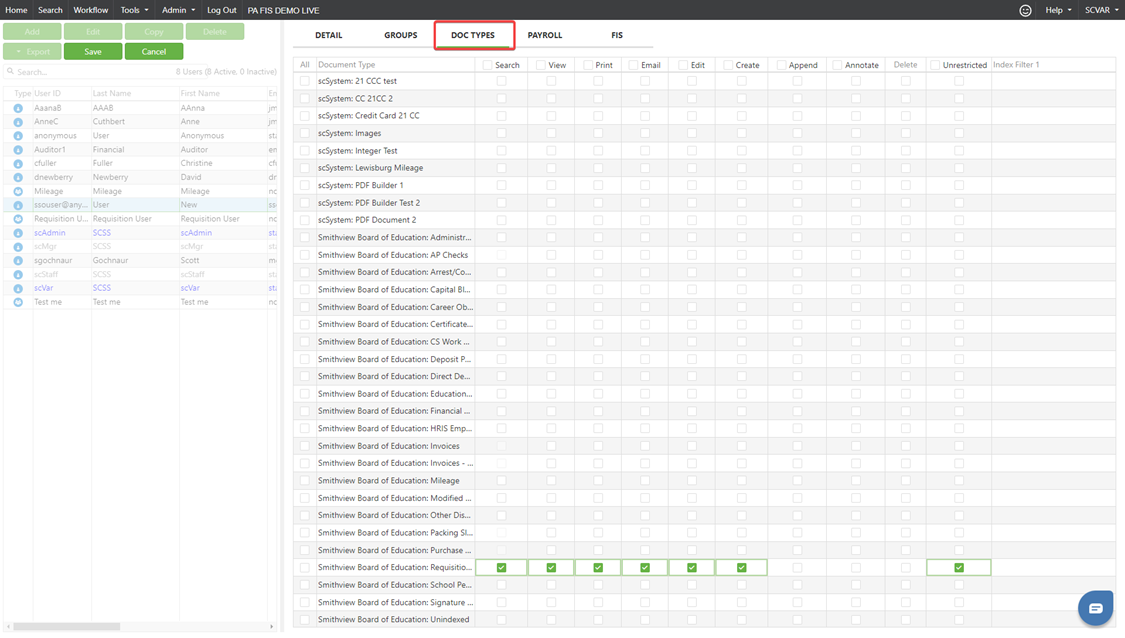Viewport: 1125px width, 638px height.
Task: Click the horizontal scrollbar under user list
Action: (66, 627)
